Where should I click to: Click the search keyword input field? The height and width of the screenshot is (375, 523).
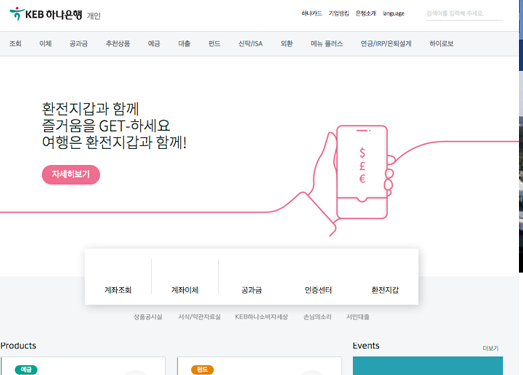464,14
